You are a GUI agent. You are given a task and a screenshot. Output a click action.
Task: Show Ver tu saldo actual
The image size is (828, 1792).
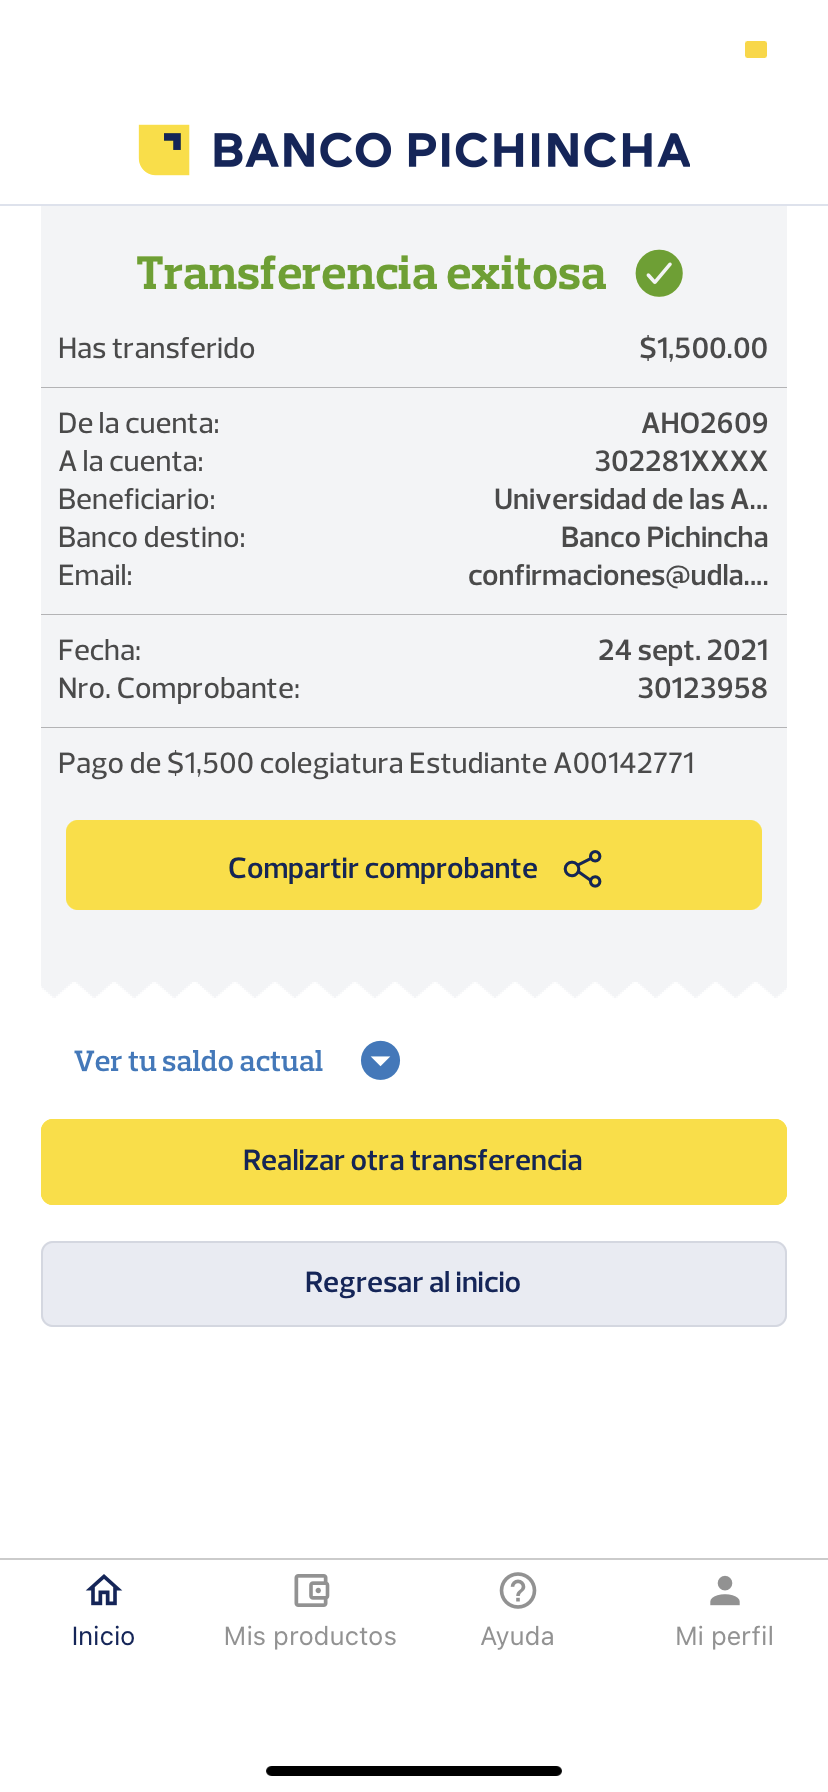(199, 1061)
